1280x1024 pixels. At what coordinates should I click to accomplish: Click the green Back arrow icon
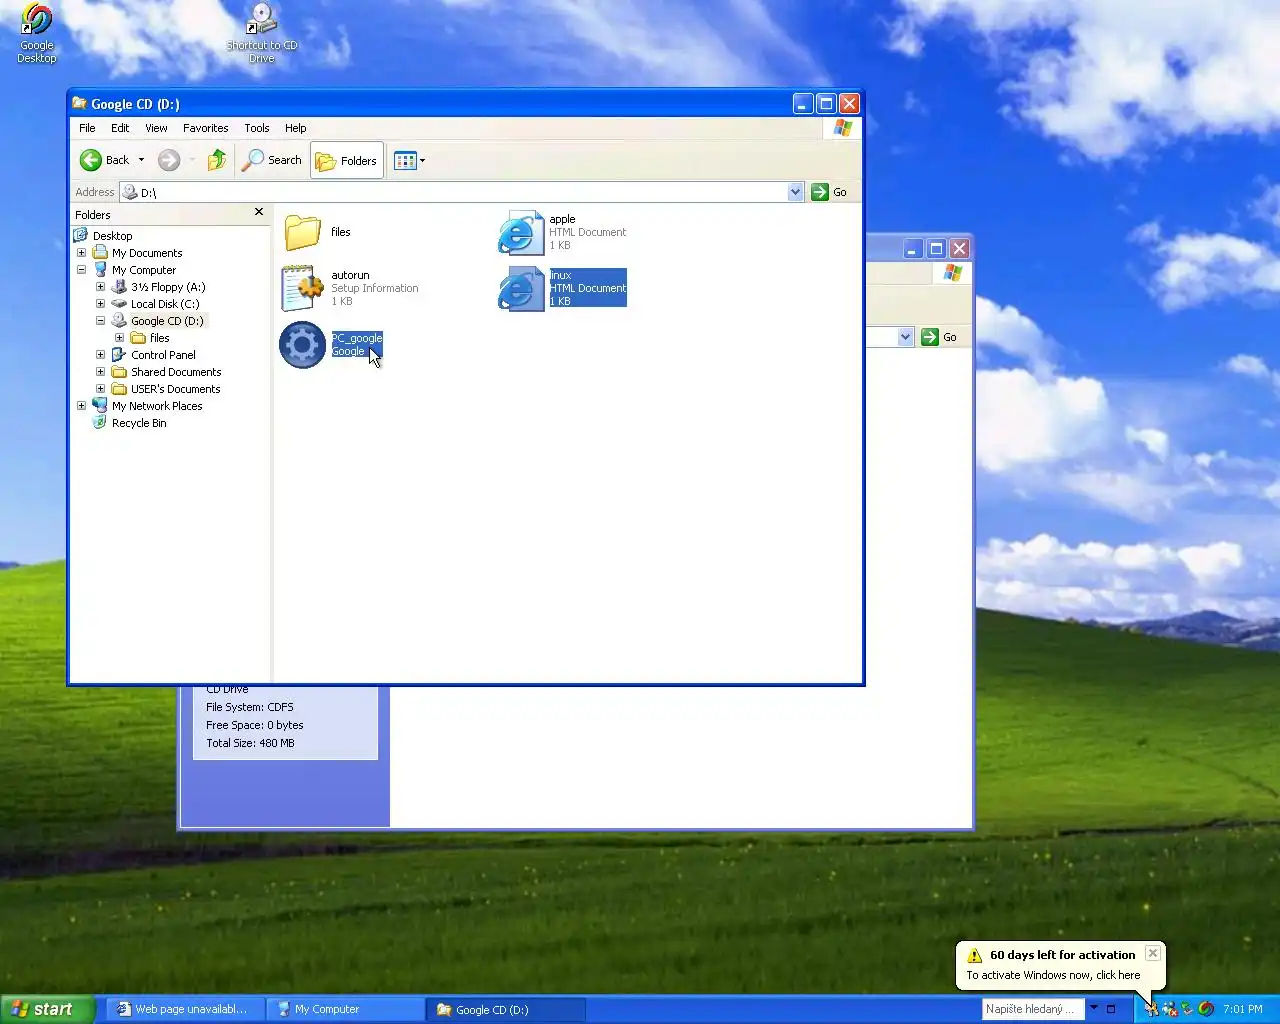[91, 160]
